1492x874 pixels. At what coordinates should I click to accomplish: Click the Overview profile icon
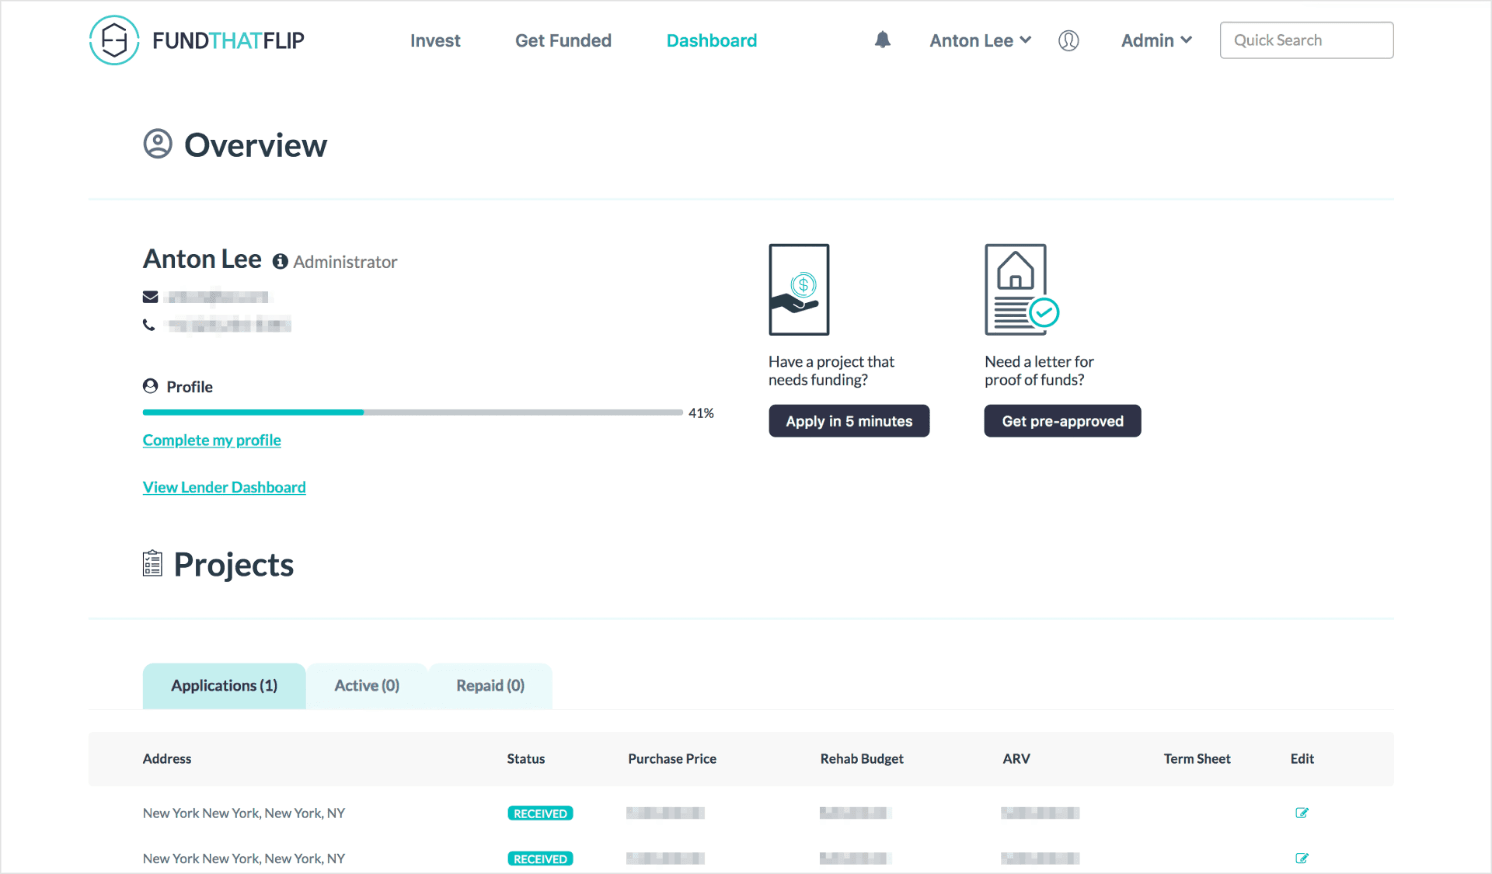pyautogui.click(x=158, y=144)
